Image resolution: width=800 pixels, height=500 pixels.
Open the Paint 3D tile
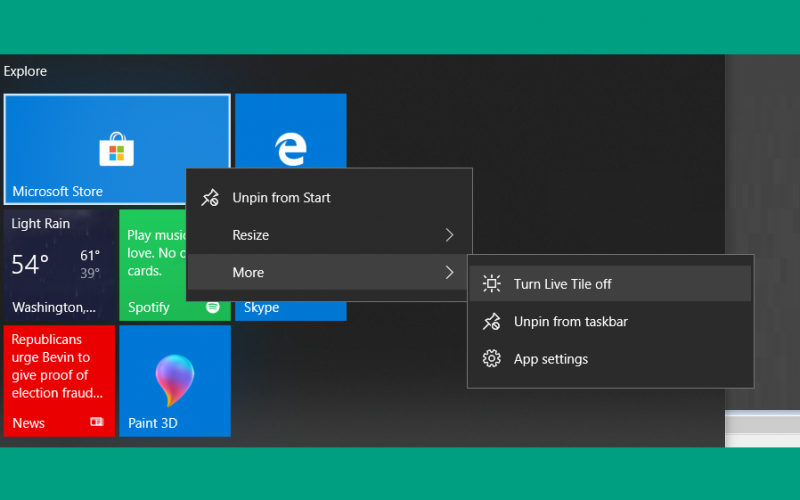175,381
